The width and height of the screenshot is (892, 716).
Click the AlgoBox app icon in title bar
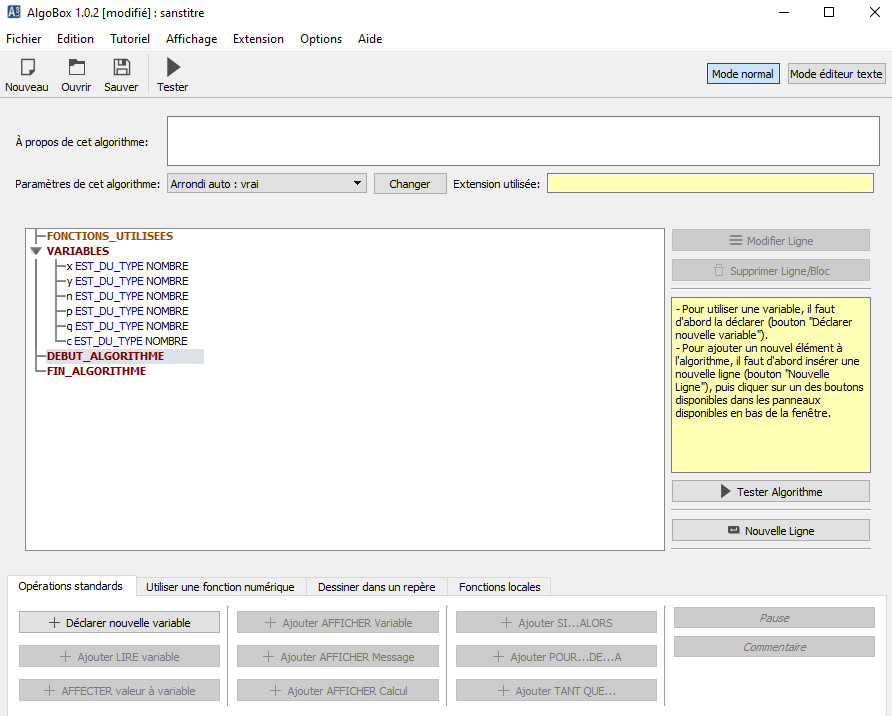click(14, 12)
